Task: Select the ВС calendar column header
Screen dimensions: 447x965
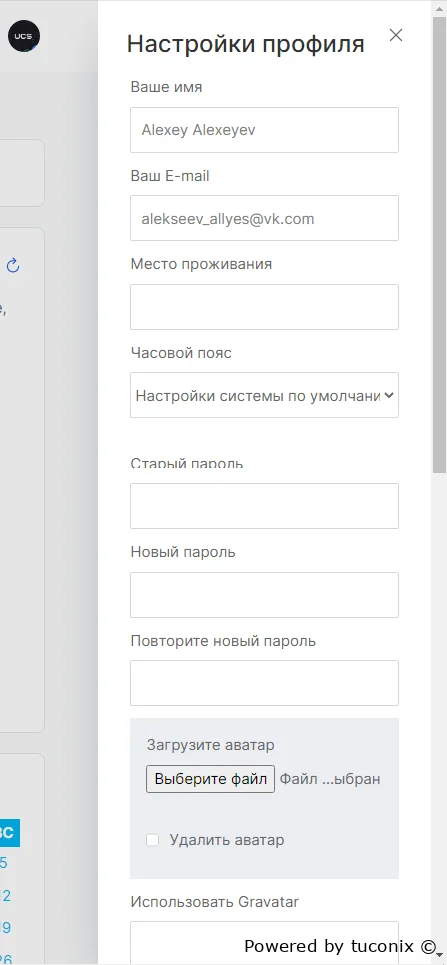Action: pos(7,833)
